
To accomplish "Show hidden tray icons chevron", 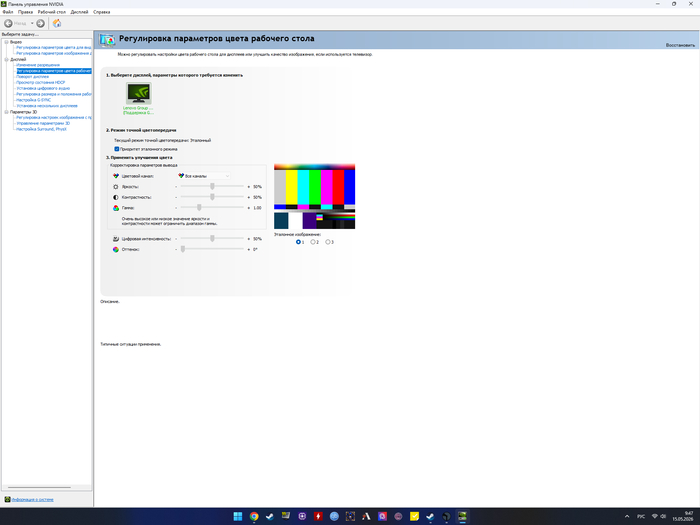I will [627, 516].
